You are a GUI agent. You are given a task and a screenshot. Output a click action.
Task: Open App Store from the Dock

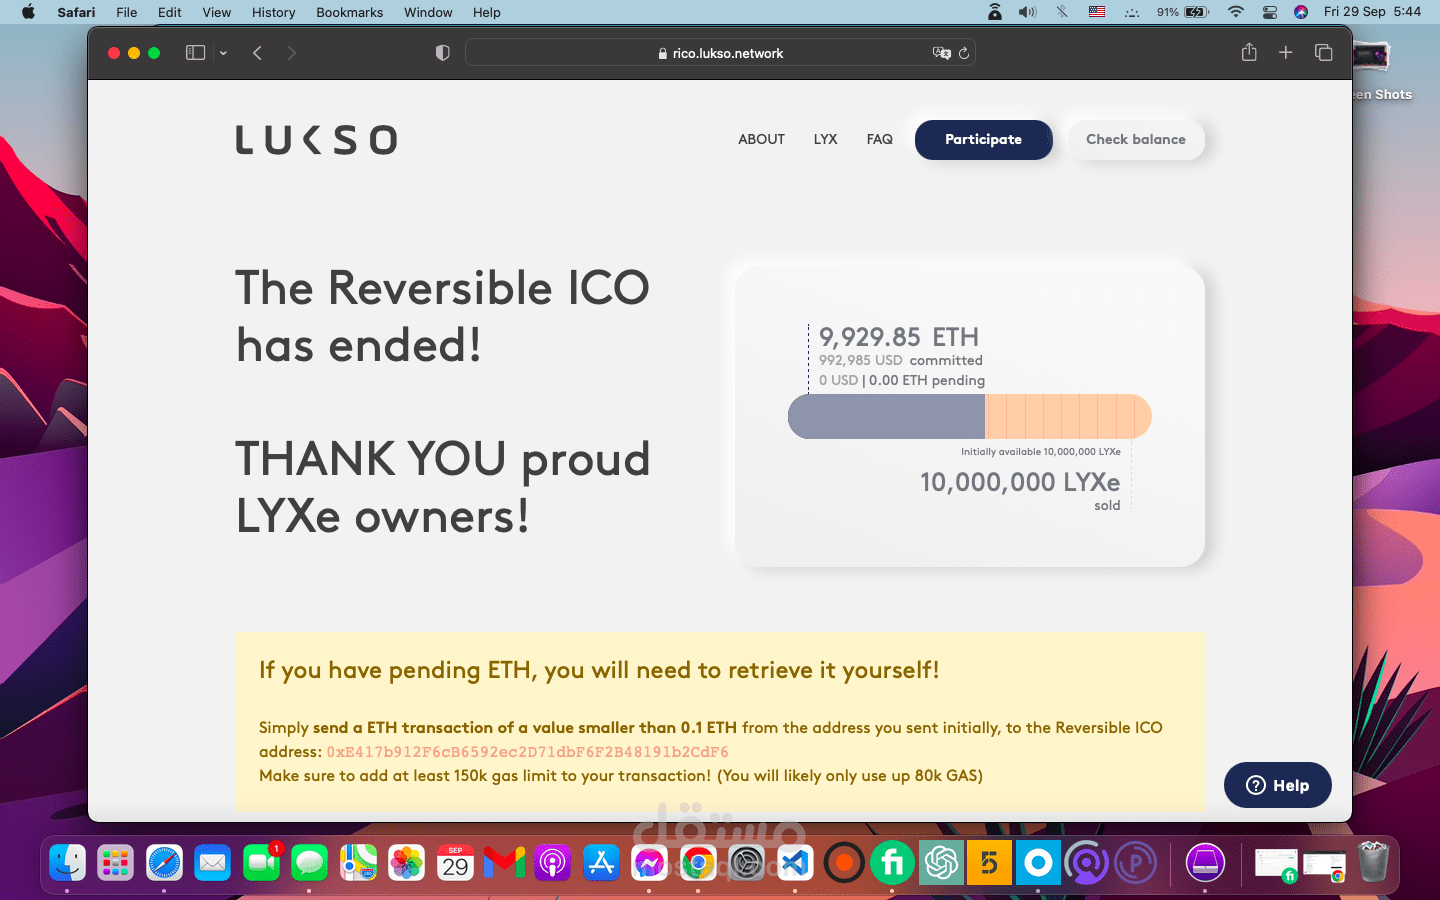tap(601, 862)
